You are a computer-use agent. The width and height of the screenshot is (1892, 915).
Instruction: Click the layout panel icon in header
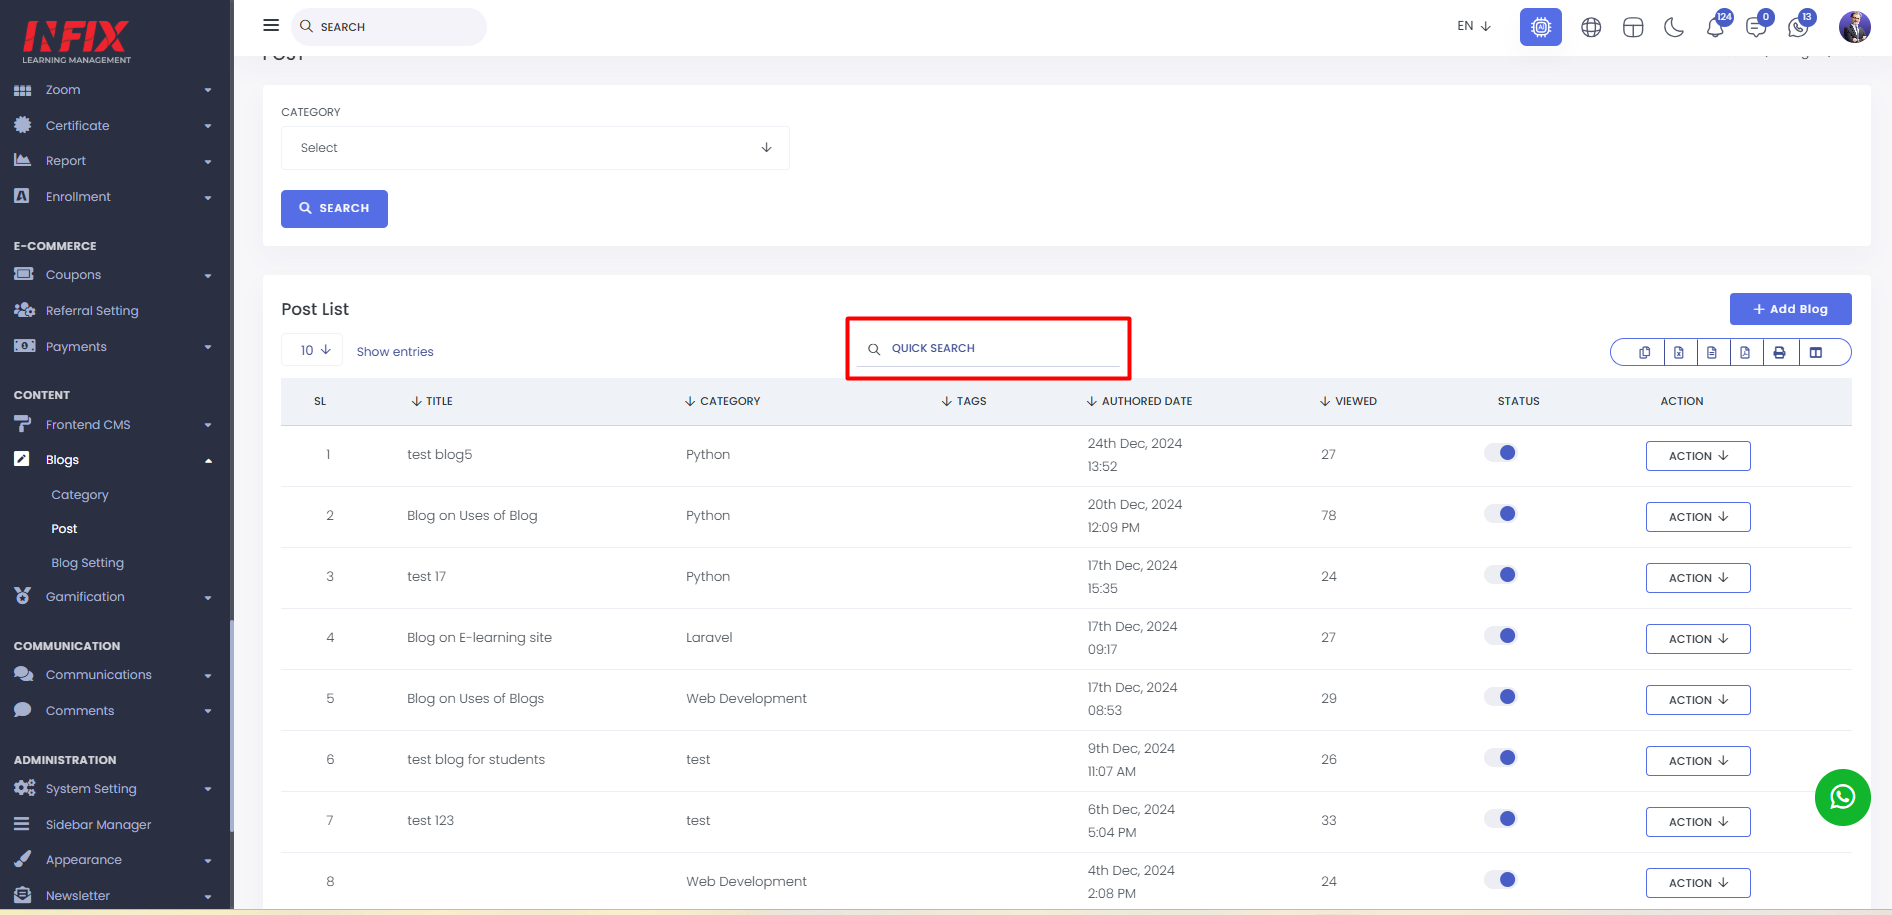[1633, 27]
